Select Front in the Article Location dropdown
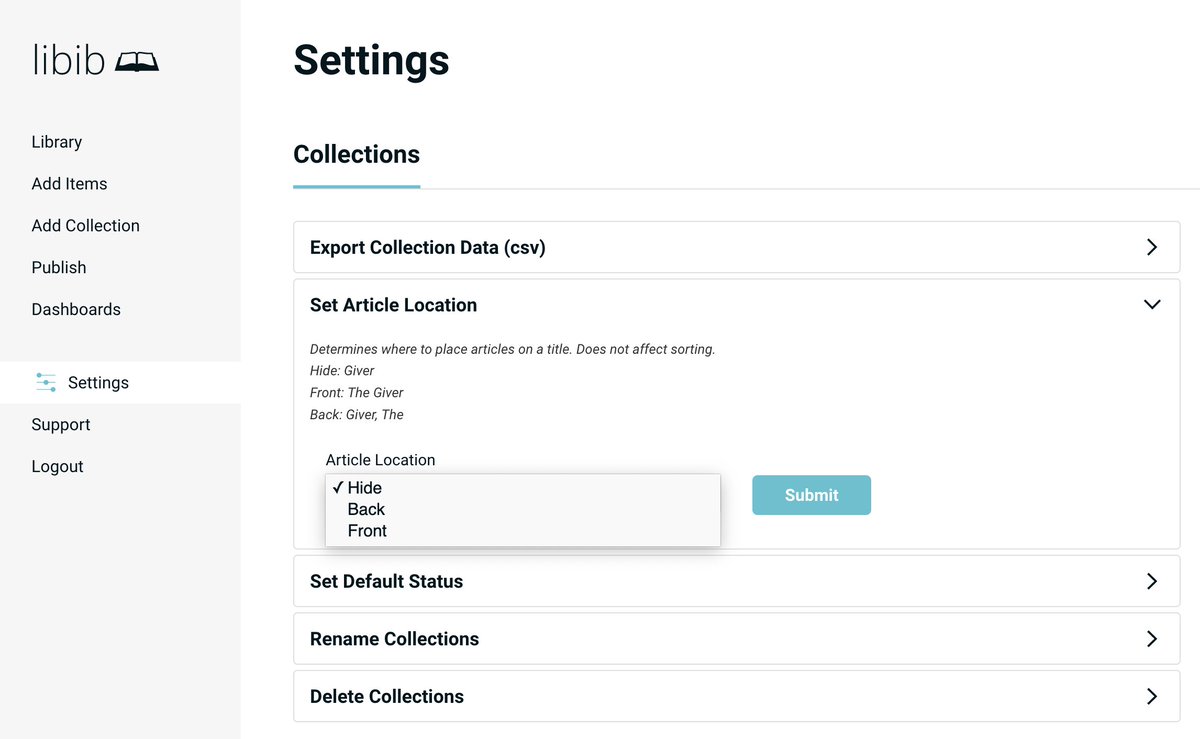Screen dimensions: 1200x739 coord(367,531)
